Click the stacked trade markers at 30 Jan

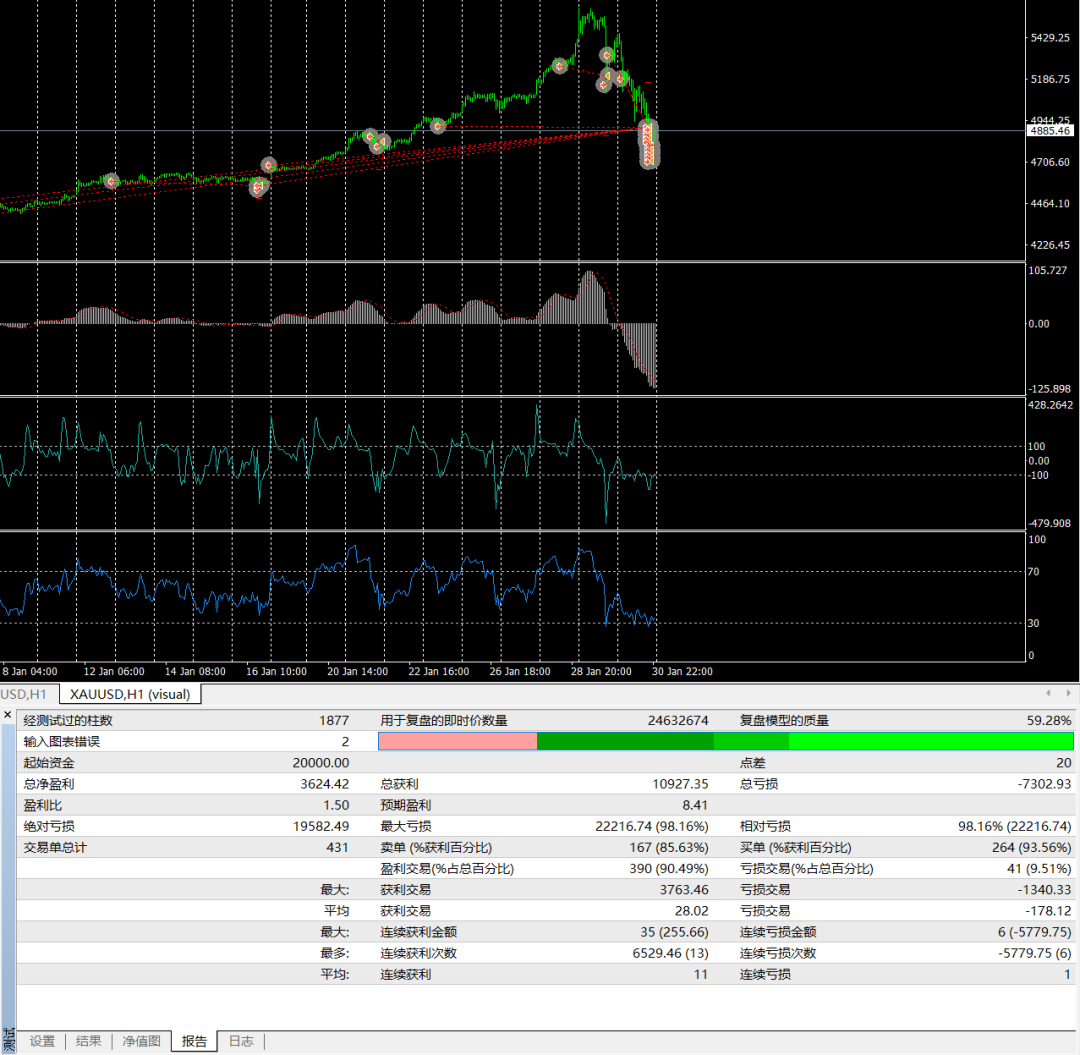click(x=650, y=144)
